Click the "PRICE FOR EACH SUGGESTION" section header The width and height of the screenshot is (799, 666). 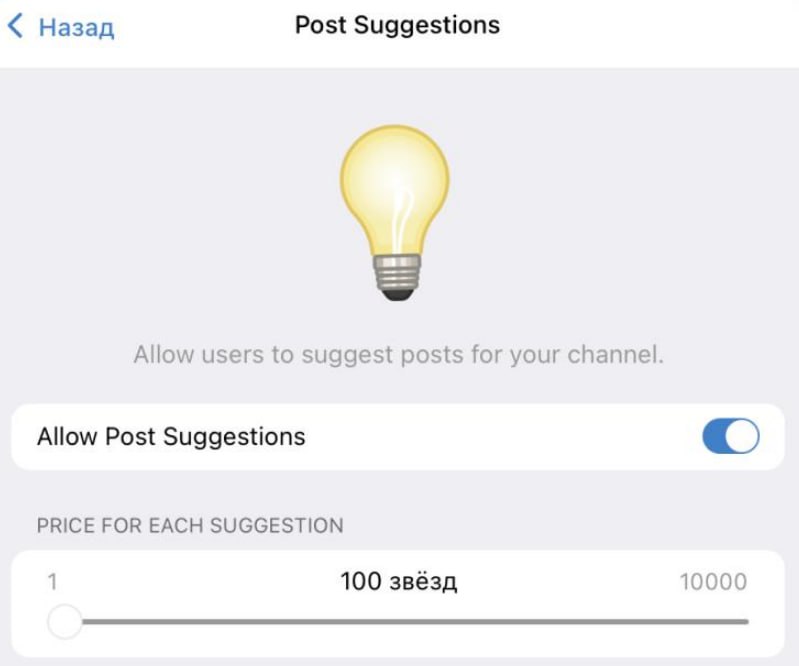click(x=190, y=525)
